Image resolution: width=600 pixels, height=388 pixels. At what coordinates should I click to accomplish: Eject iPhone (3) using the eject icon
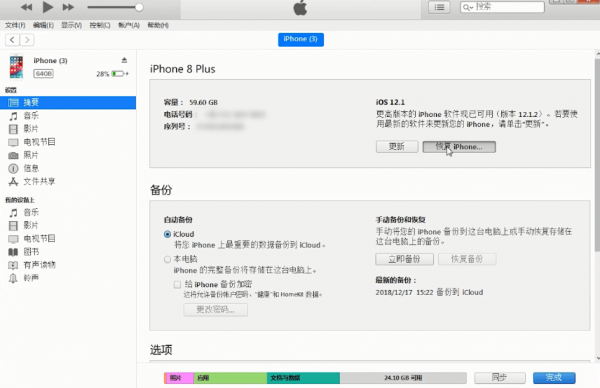[124, 60]
